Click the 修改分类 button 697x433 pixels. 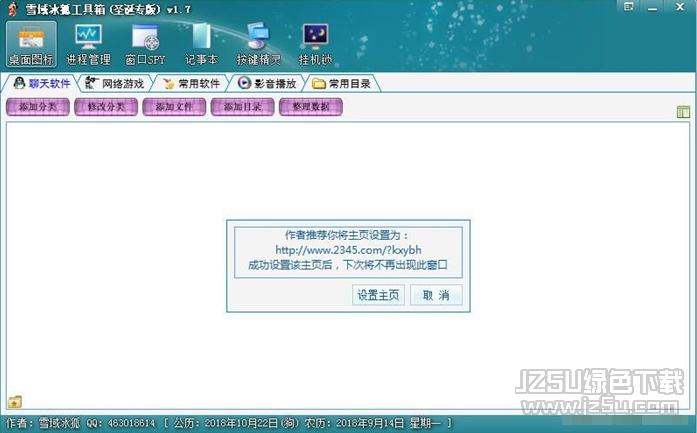coord(106,107)
